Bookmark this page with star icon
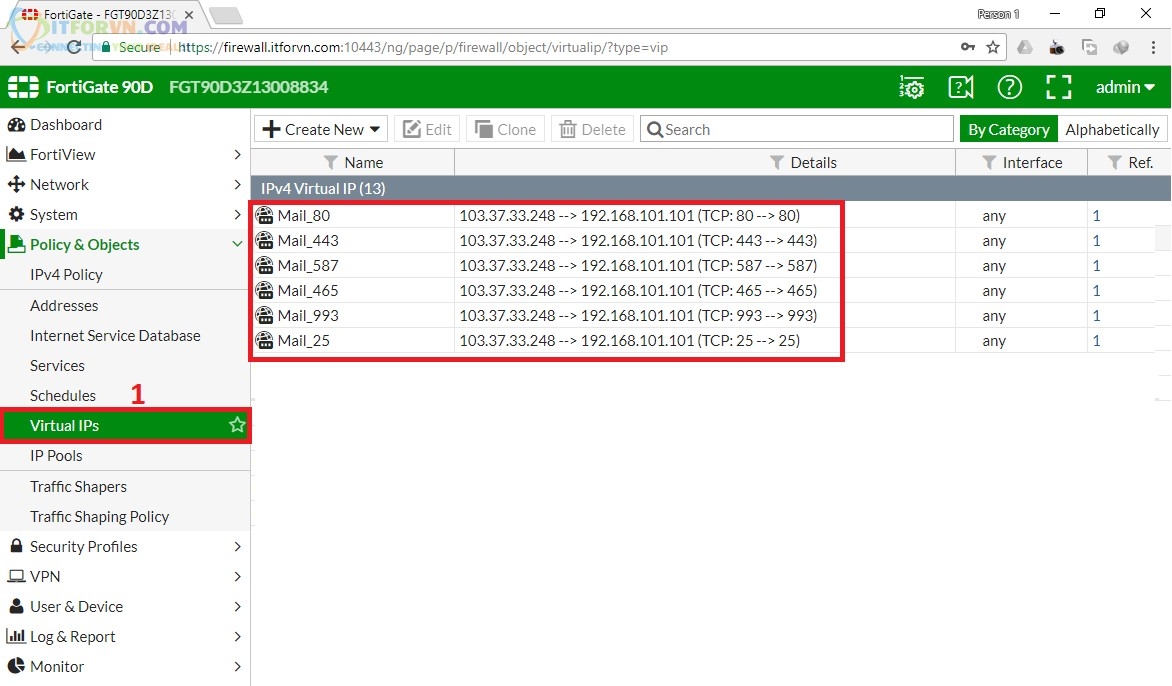Image resolution: width=1172 pixels, height=686 pixels. point(993,47)
